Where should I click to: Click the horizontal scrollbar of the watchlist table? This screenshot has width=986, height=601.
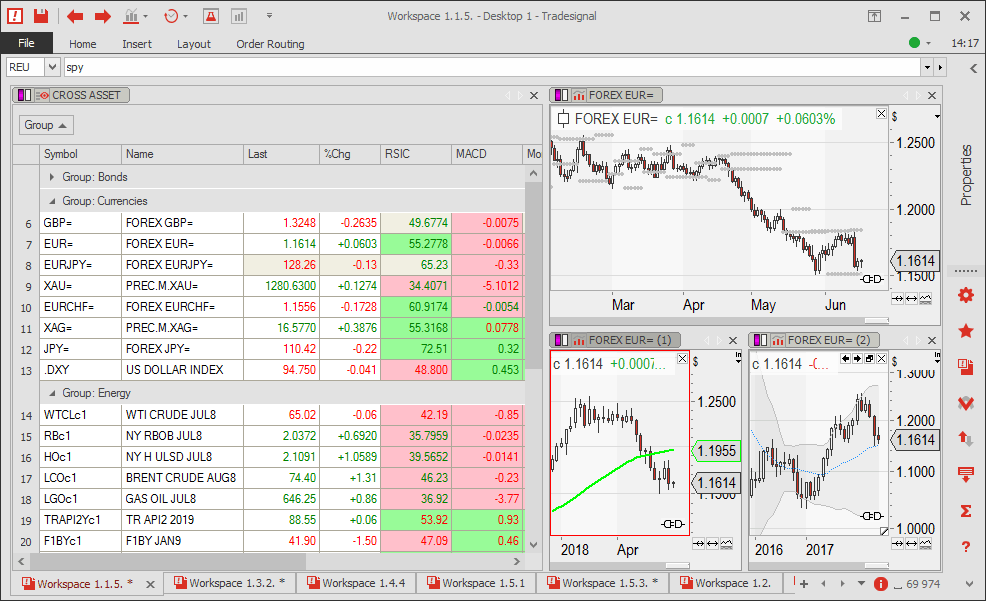click(168, 561)
